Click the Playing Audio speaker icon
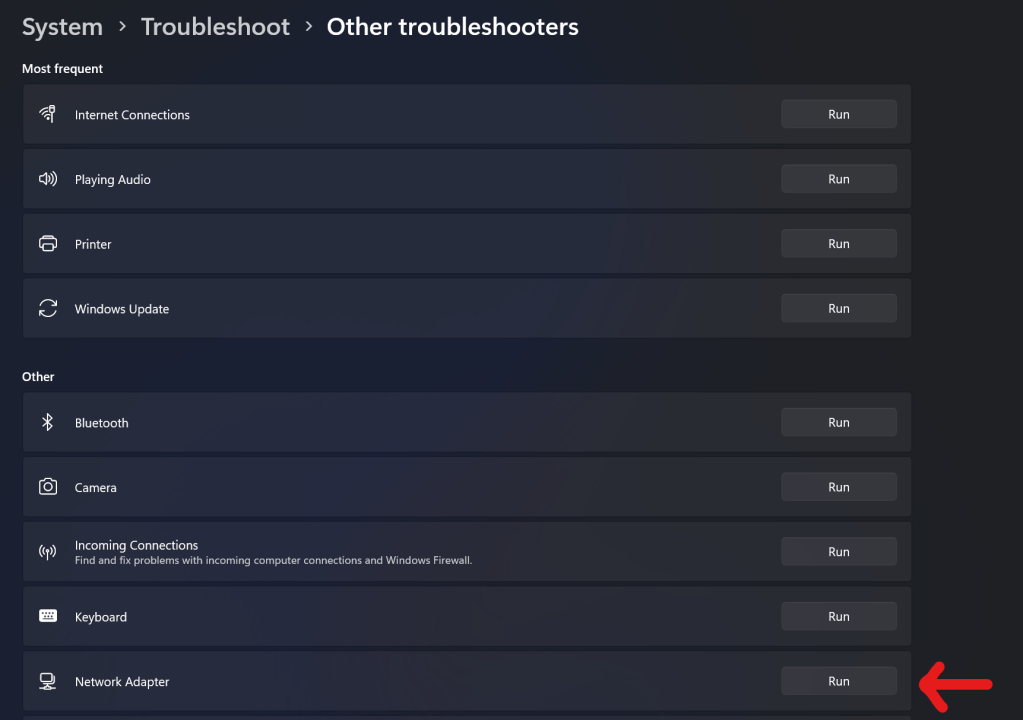The image size is (1023, 720). (47, 179)
